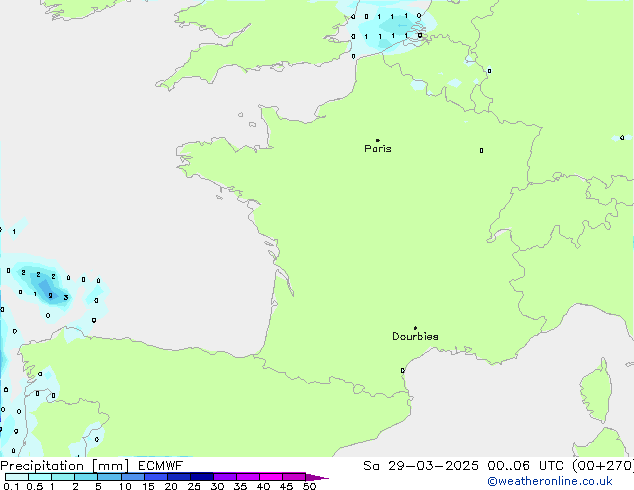Click the 00..06 UTC time range

[x=525, y=466]
